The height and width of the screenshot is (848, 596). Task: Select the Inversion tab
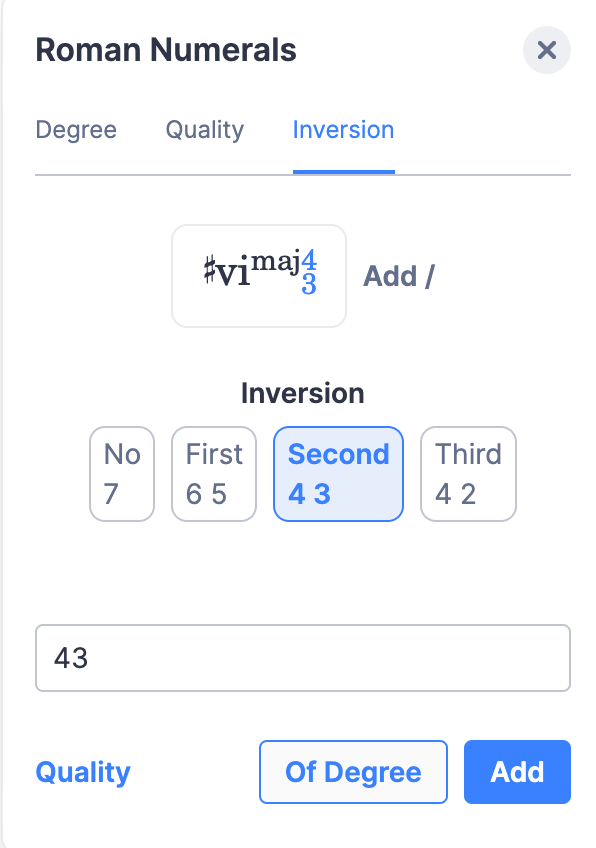pyautogui.click(x=343, y=130)
